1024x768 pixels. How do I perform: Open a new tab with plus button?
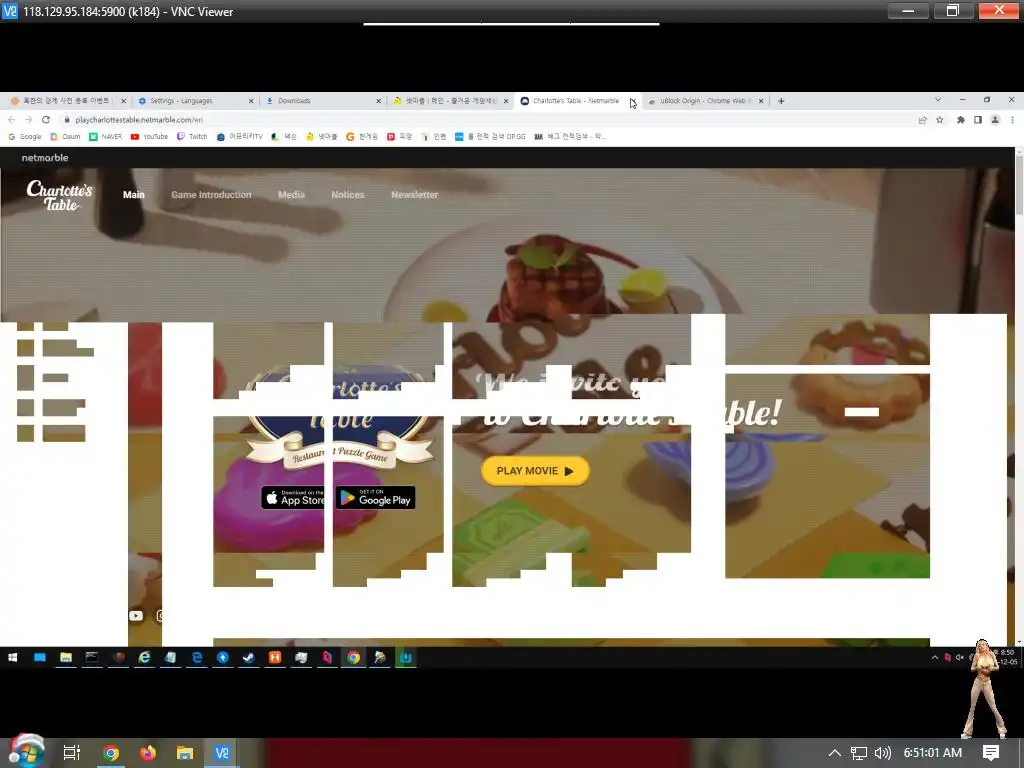(x=781, y=101)
